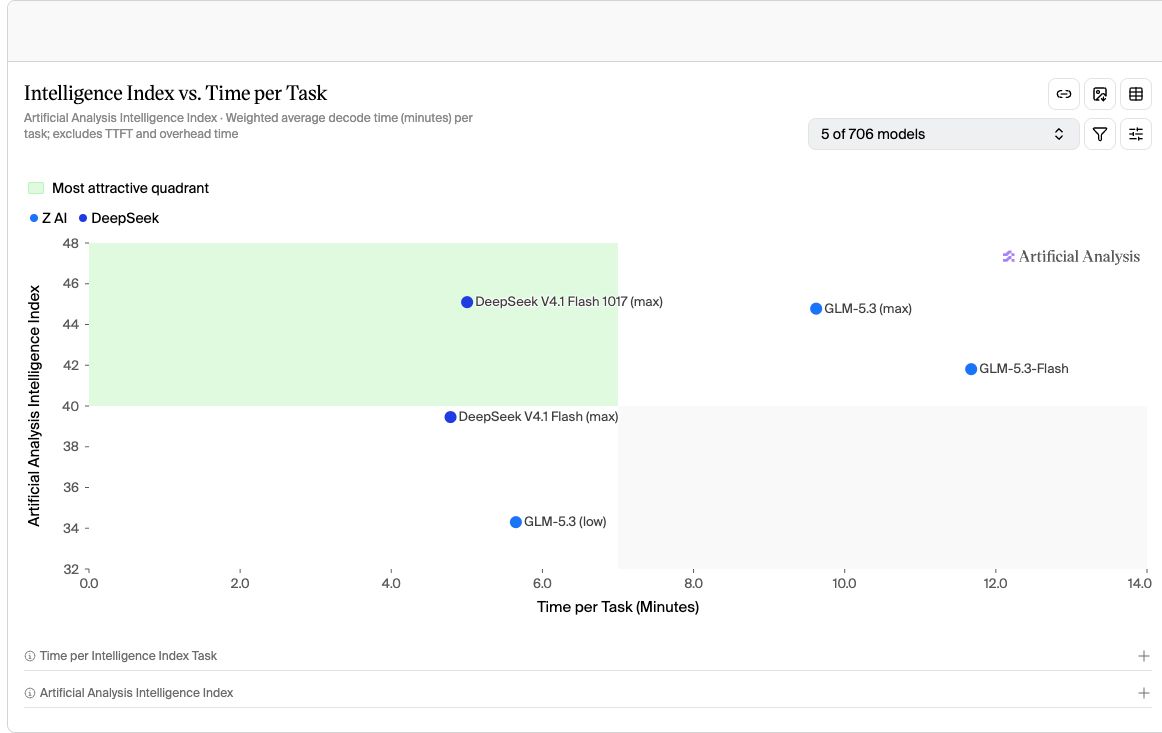Screen dimensions: 1162x733
Task: Click the info icon beside Artificial Analysis Intelligence Index
Action: coord(30,693)
